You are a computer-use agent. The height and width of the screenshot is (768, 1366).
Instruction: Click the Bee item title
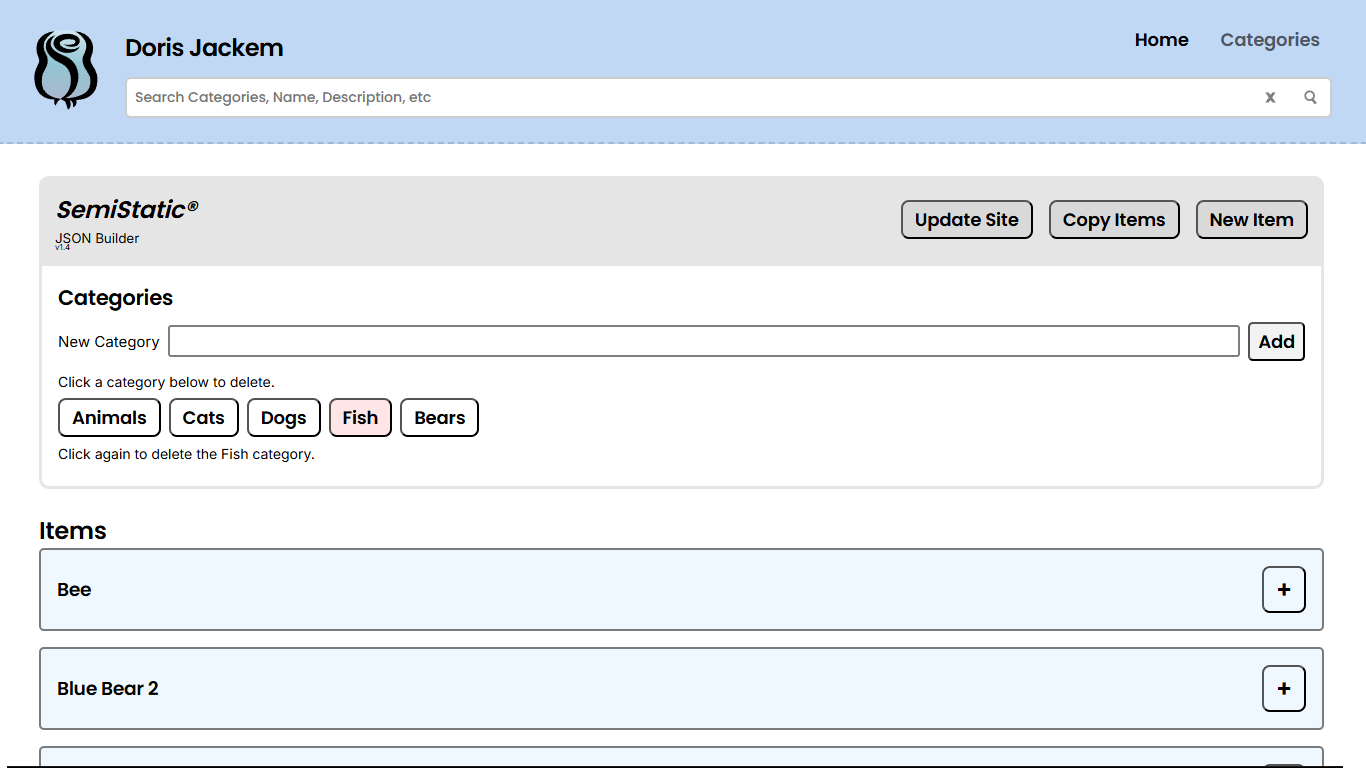[x=74, y=590]
